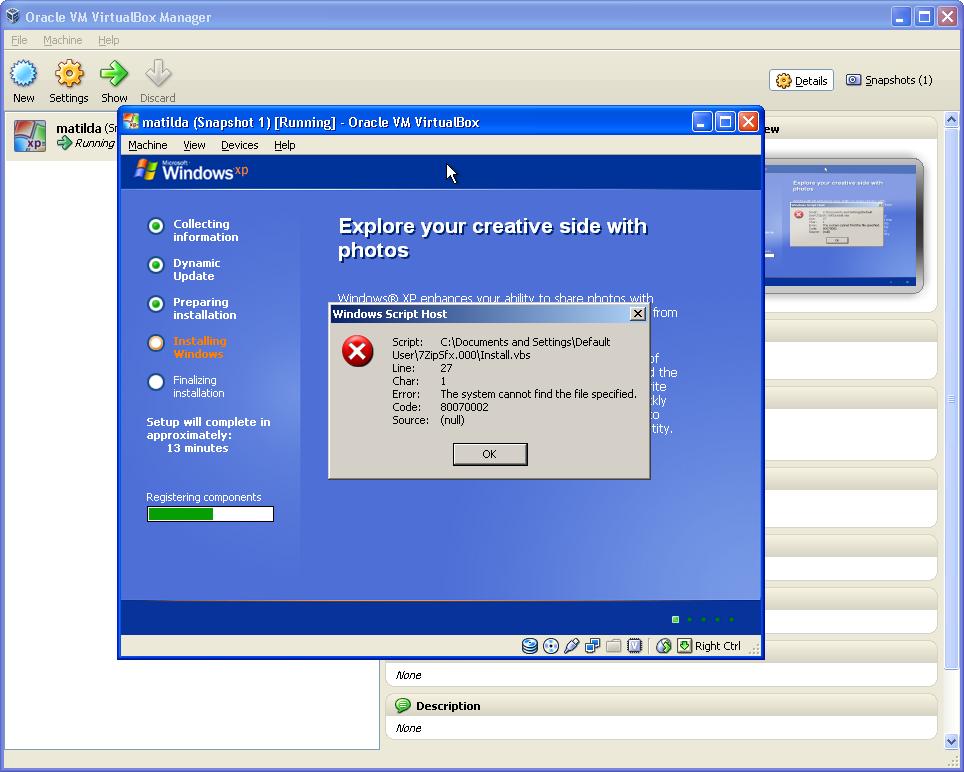Open Machine menu in VirtualBox Manager
The height and width of the screenshot is (772, 964).
coord(63,40)
